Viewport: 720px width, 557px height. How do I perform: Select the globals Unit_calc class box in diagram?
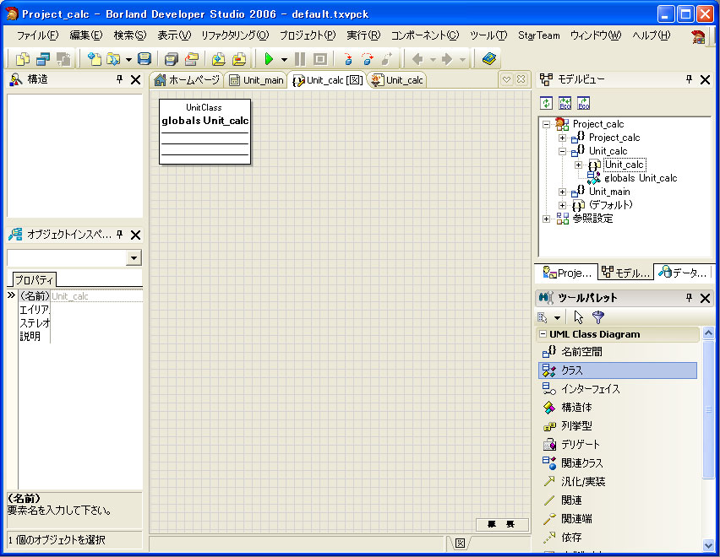pyautogui.click(x=205, y=132)
